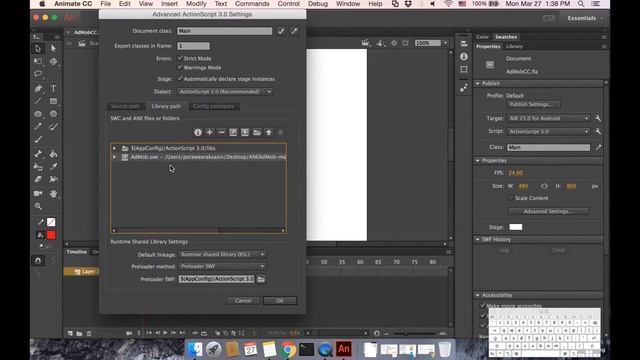Screen dimensions: 640x360
Task: Click Browse to folder icon in dialog
Action: [257, 132]
